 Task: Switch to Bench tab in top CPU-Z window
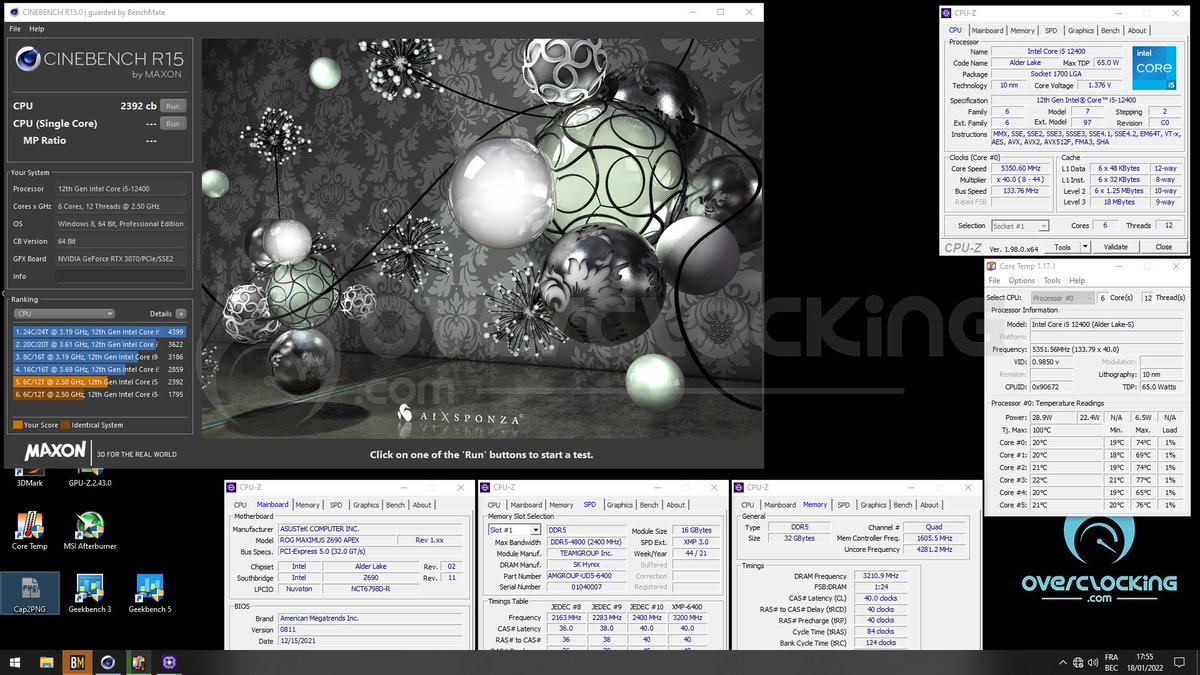point(1110,31)
